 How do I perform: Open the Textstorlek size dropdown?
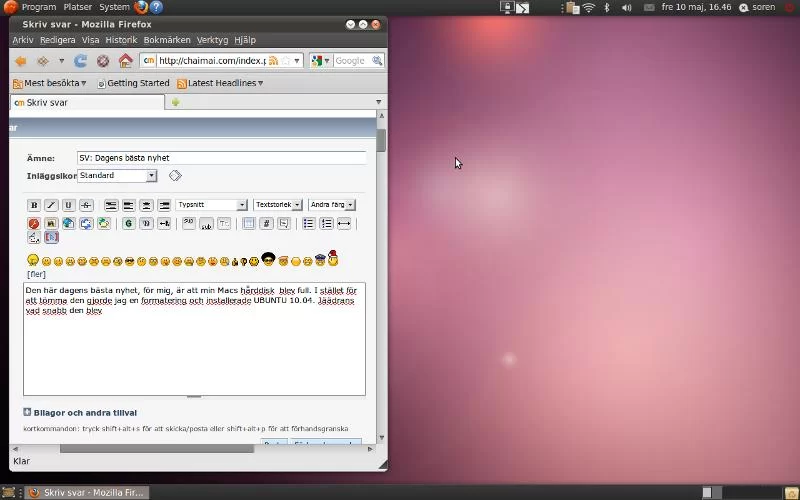pos(278,205)
